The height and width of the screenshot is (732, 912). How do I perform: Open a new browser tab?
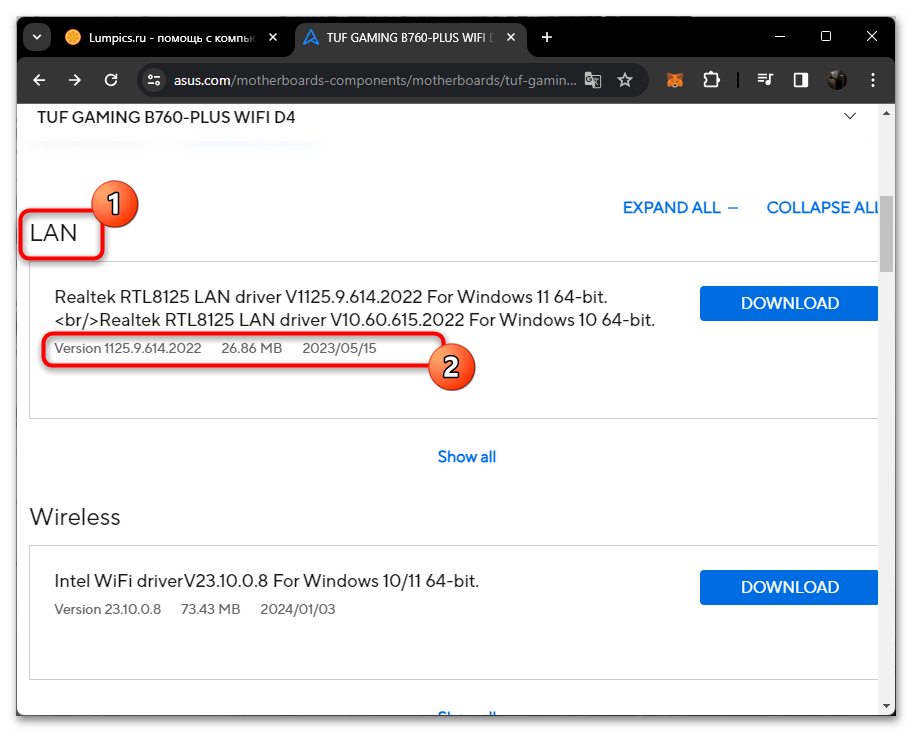pos(547,37)
